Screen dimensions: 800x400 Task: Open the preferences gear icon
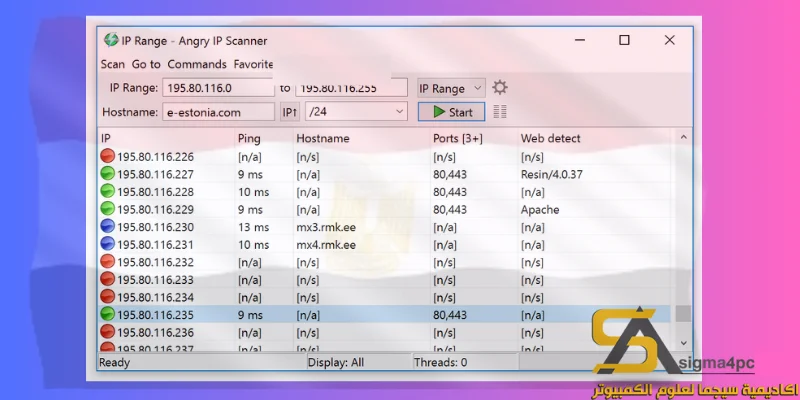499,88
